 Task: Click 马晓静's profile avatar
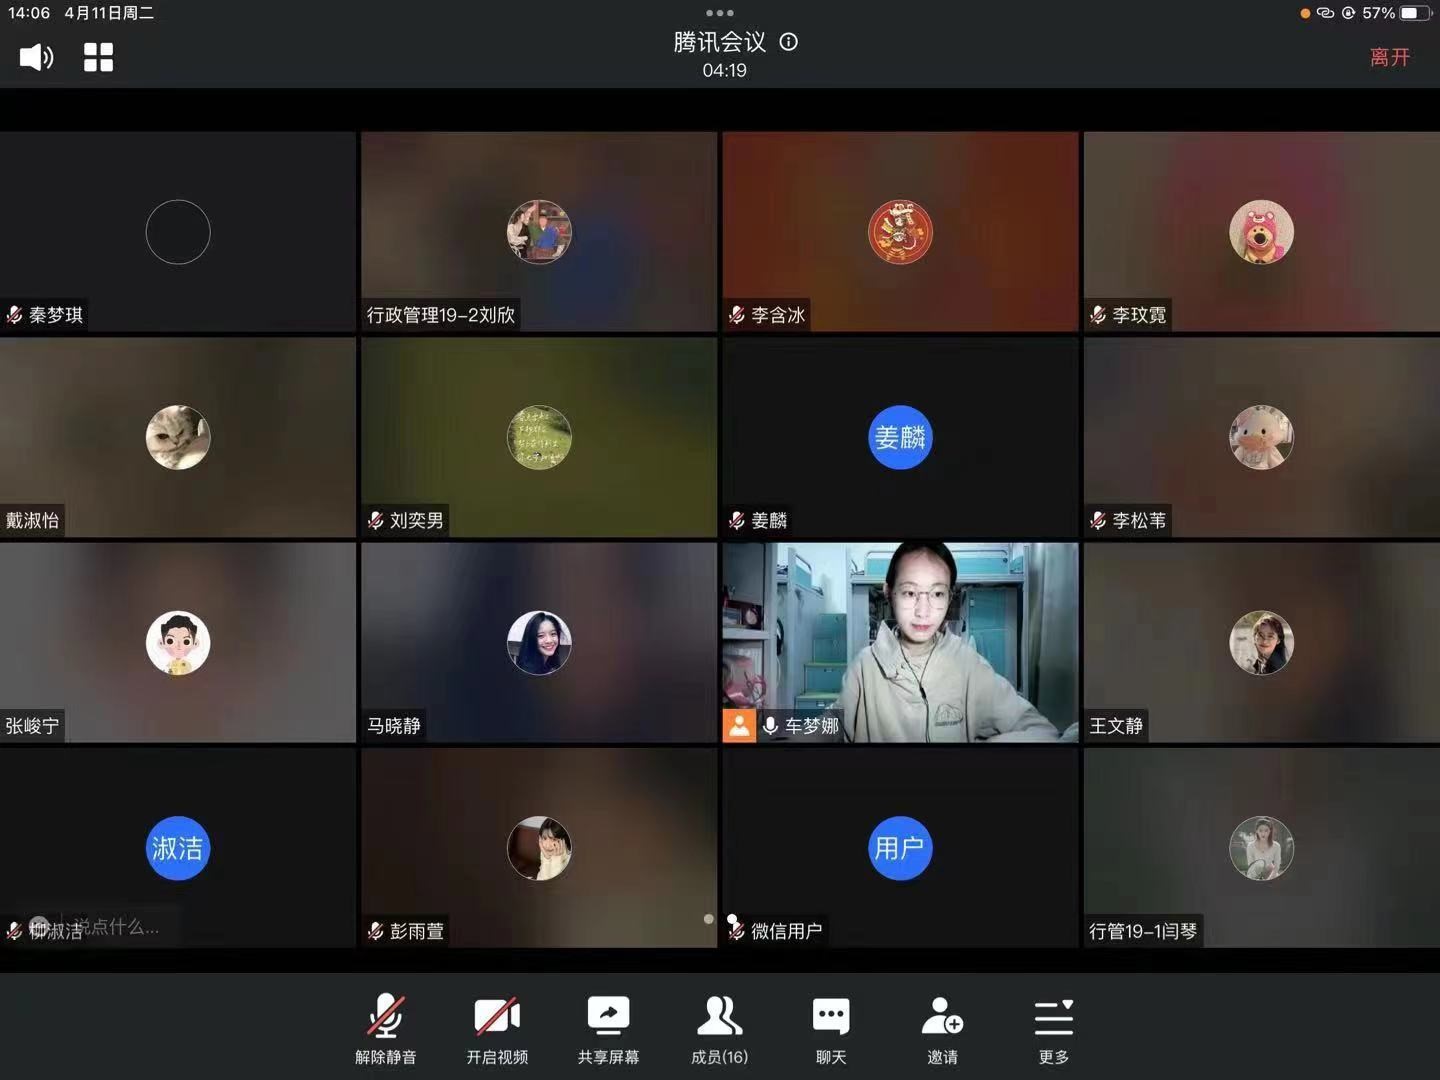539,643
